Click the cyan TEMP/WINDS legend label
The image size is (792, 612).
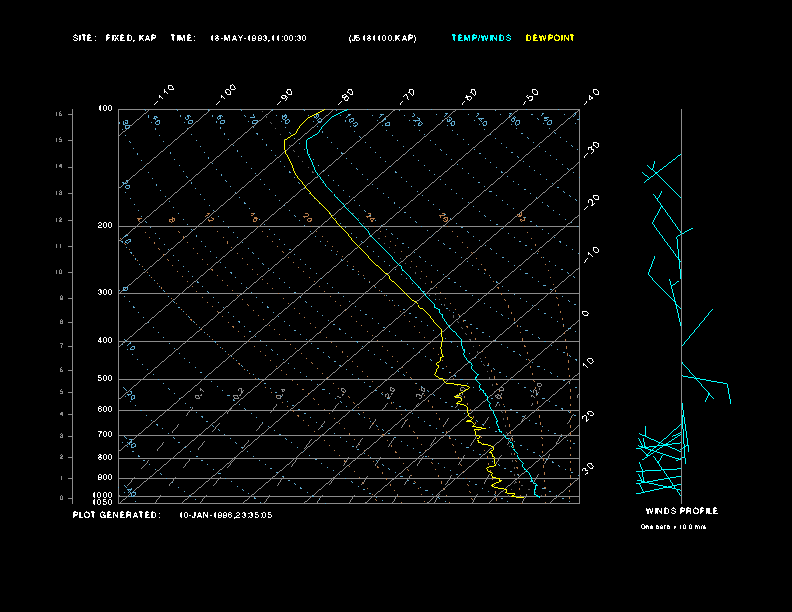pos(481,38)
